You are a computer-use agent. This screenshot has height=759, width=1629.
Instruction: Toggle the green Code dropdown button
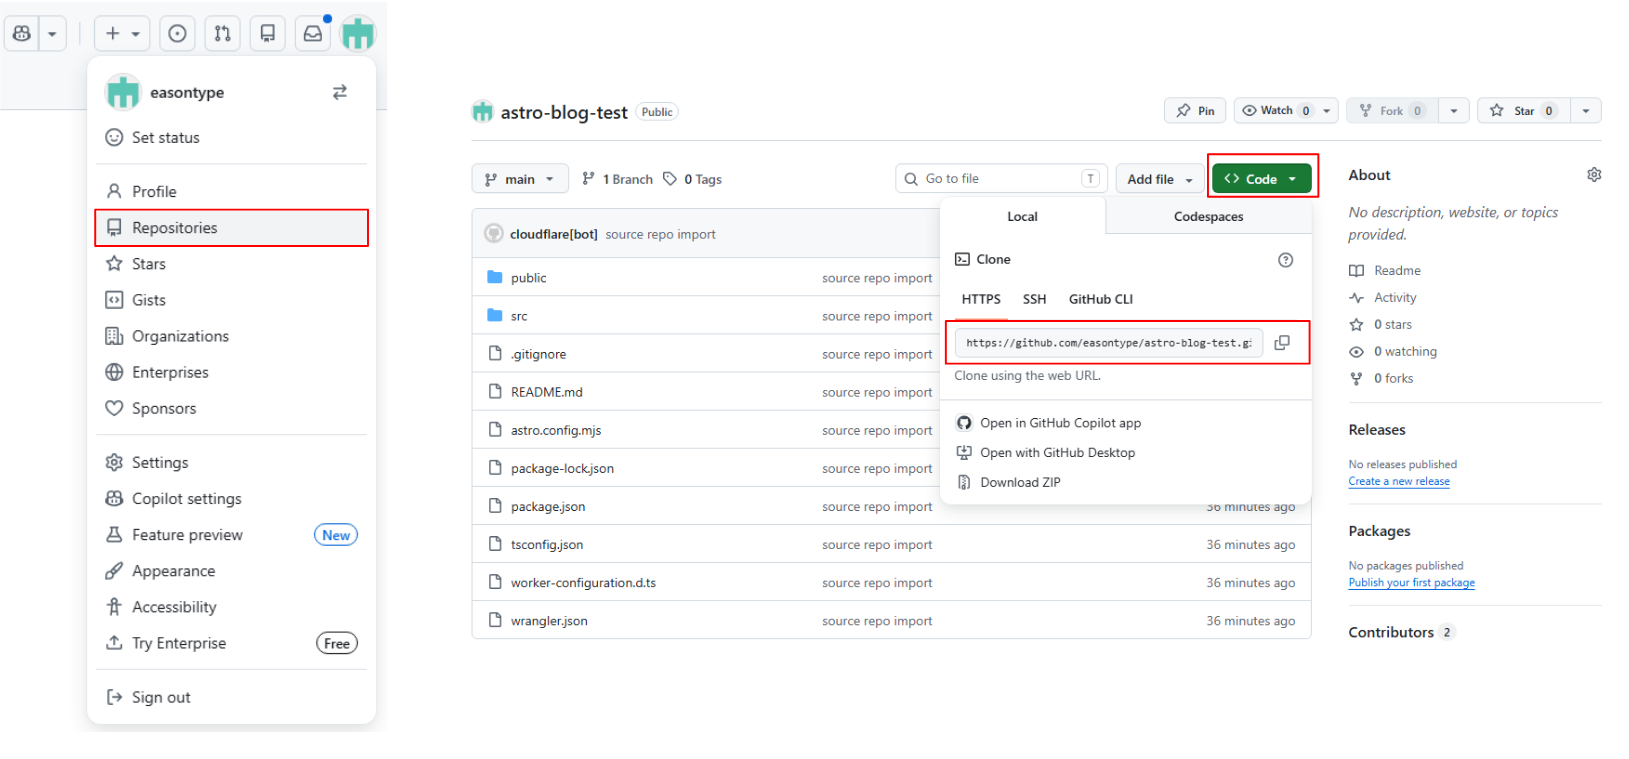1261,178
